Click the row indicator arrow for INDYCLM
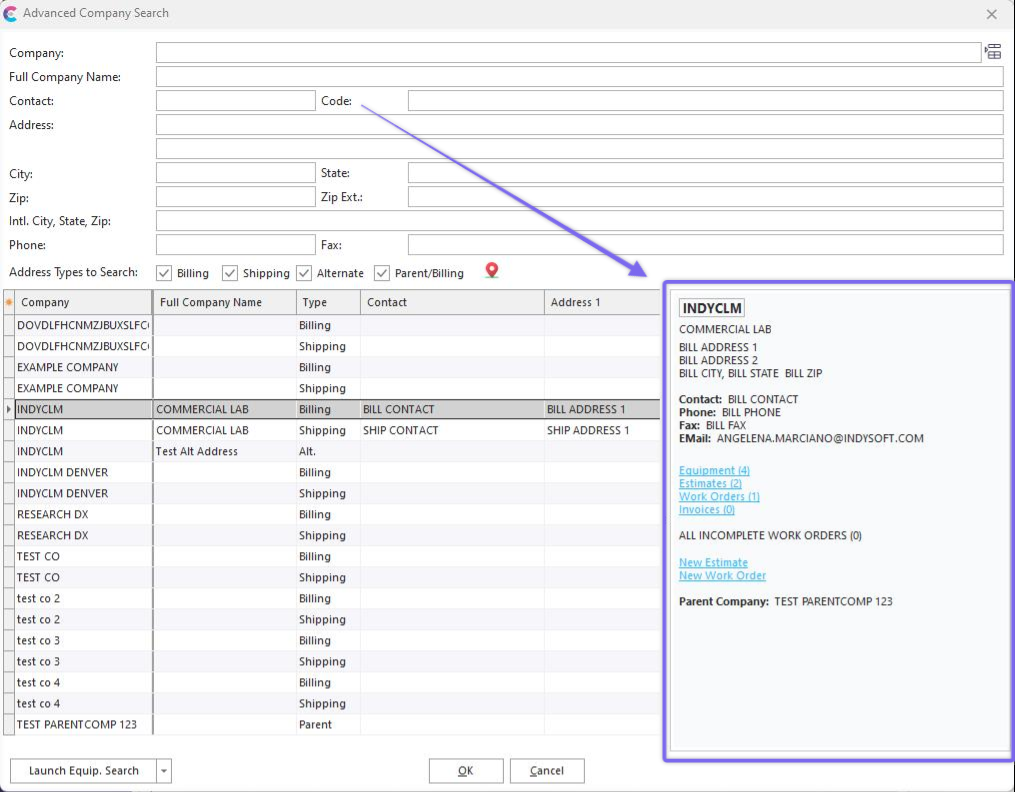 9,410
